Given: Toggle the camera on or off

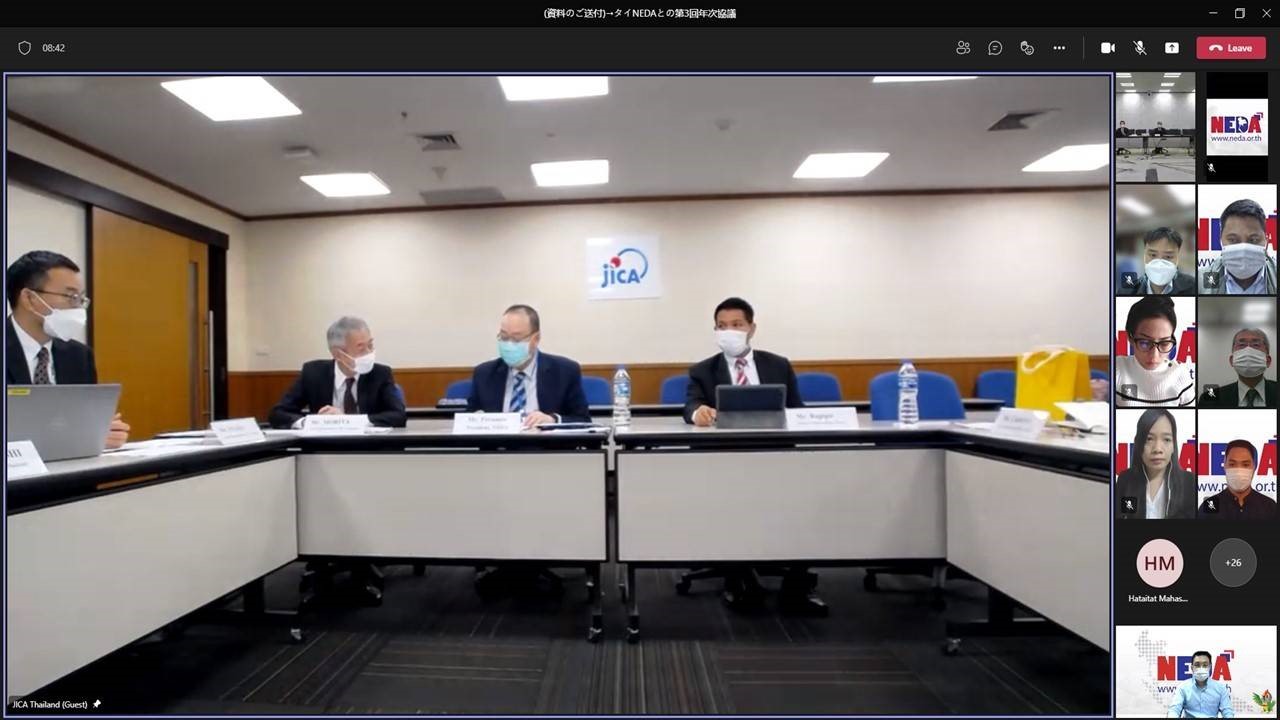Looking at the screenshot, I should pos(1108,48).
